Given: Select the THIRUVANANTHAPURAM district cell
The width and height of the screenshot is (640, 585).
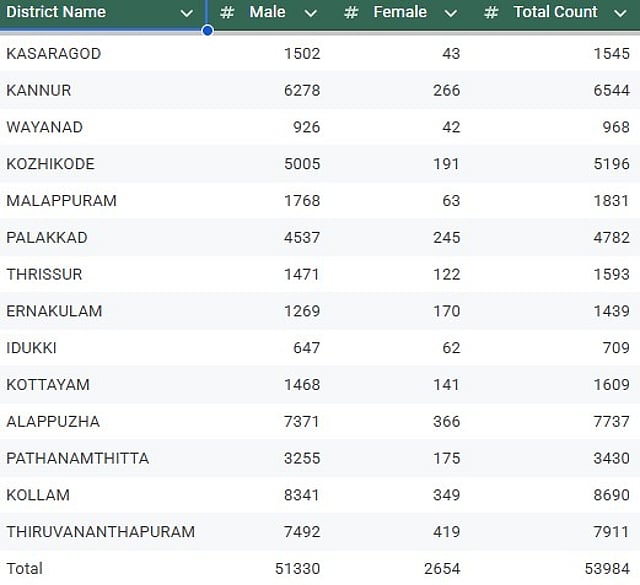Looking at the screenshot, I should click(100, 532).
